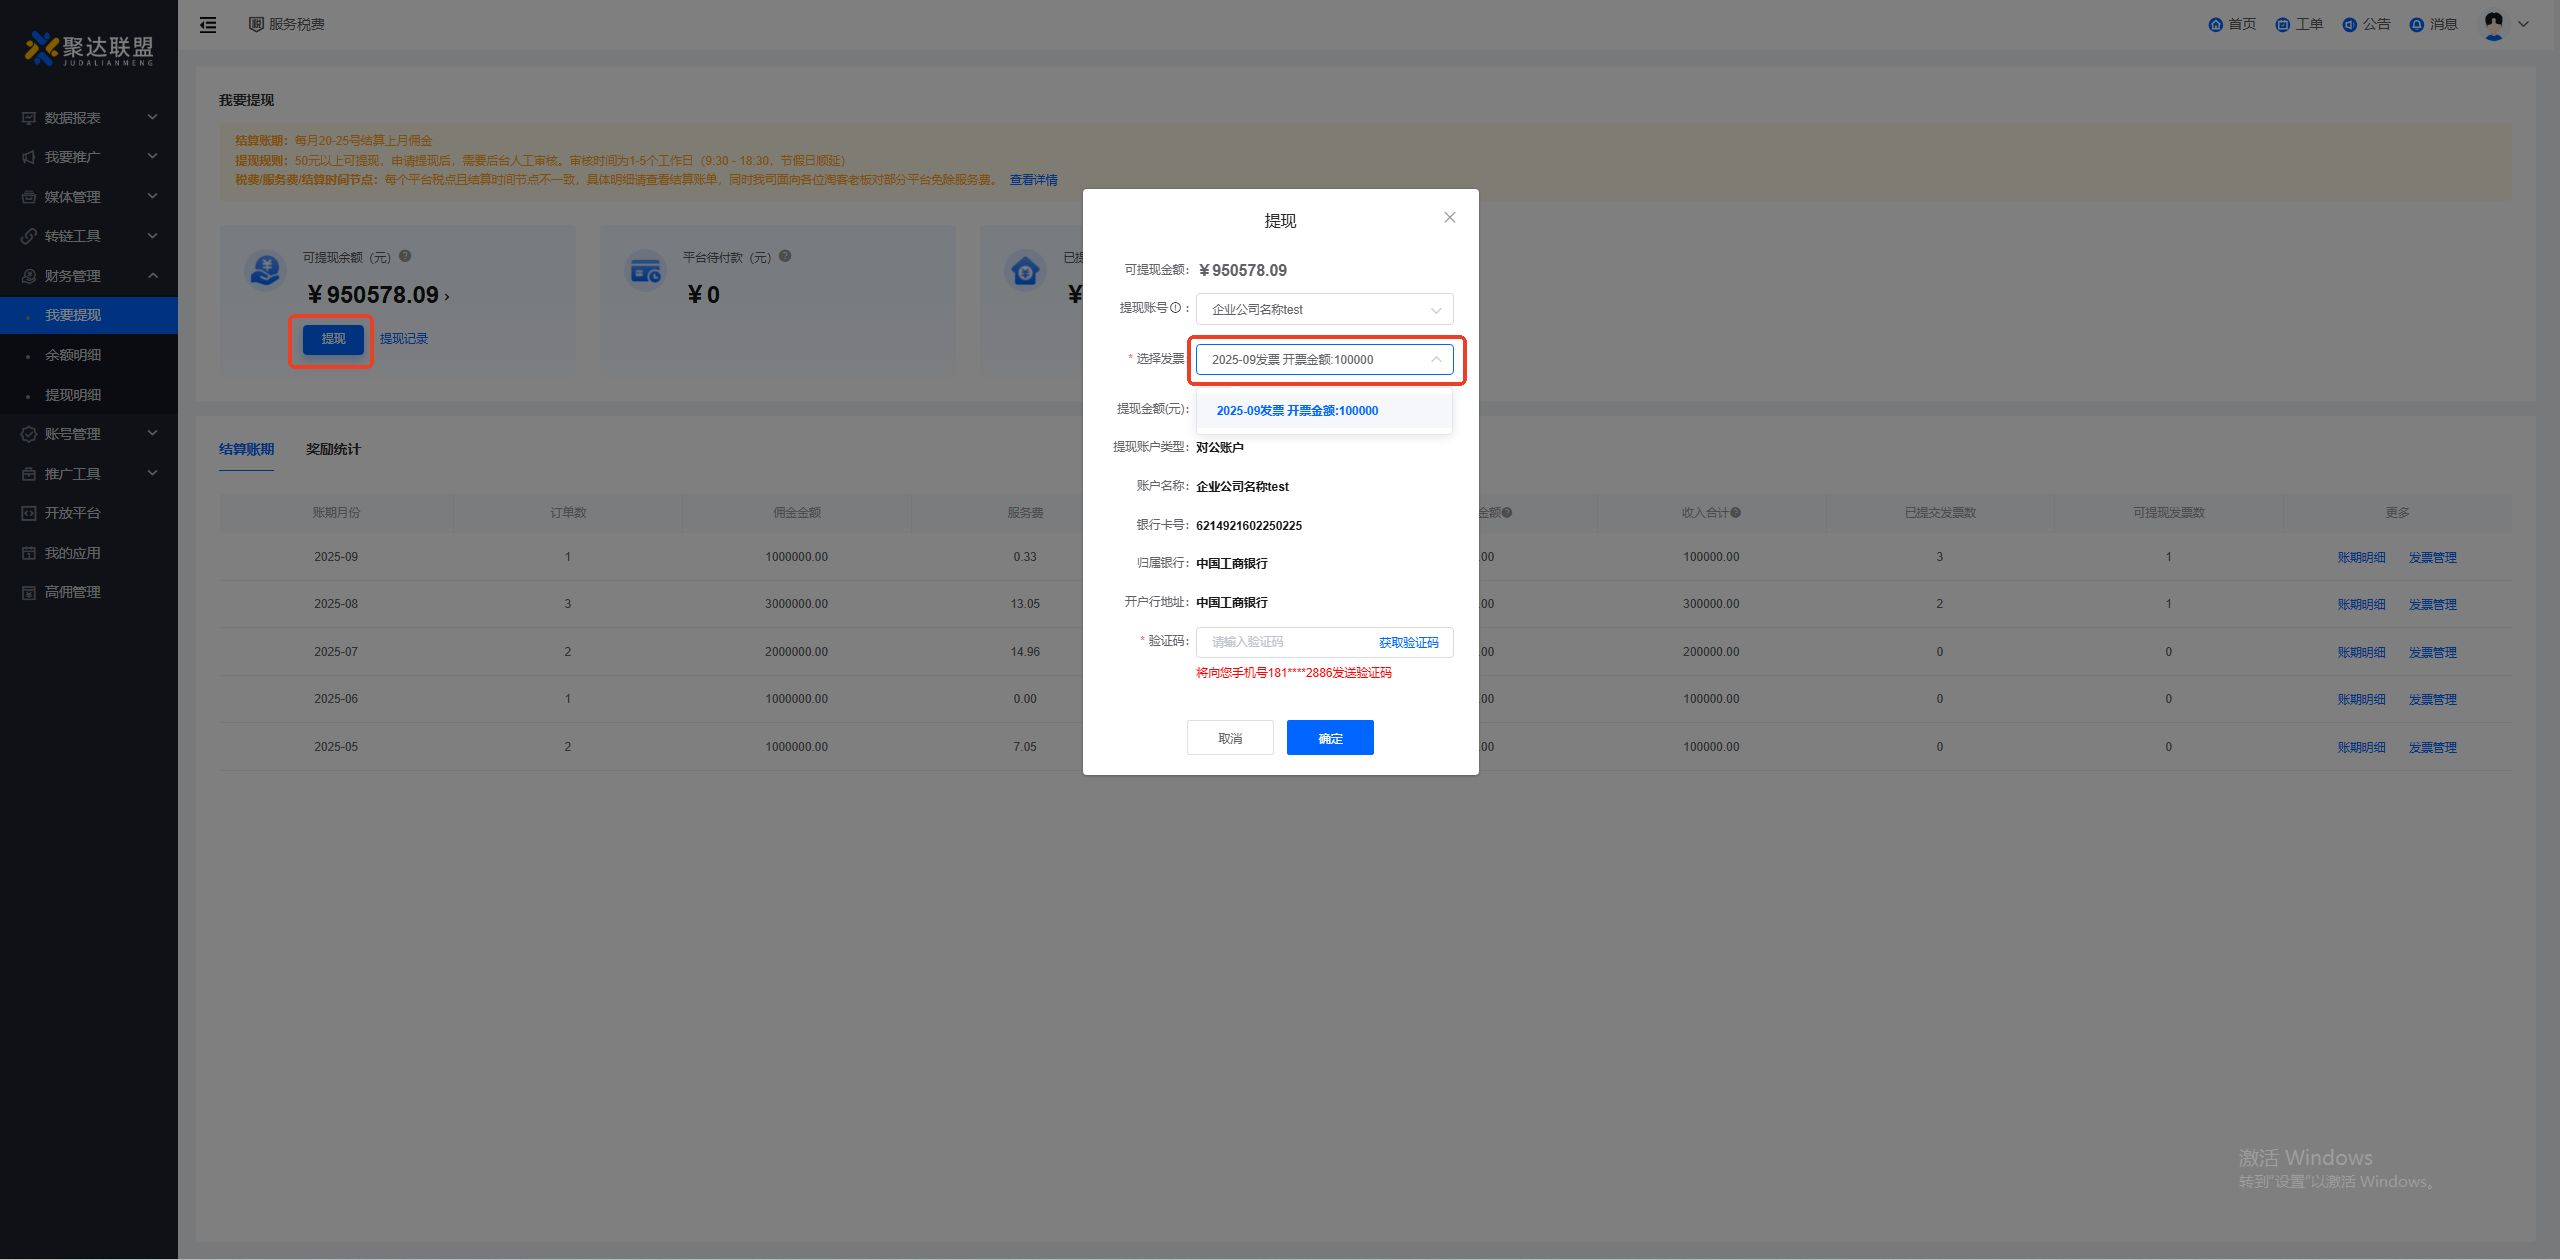Close the 提现 dialog with X icon
Image resolution: width=2560 pixels, height=1260 pixels.
tap(1449, 218)
